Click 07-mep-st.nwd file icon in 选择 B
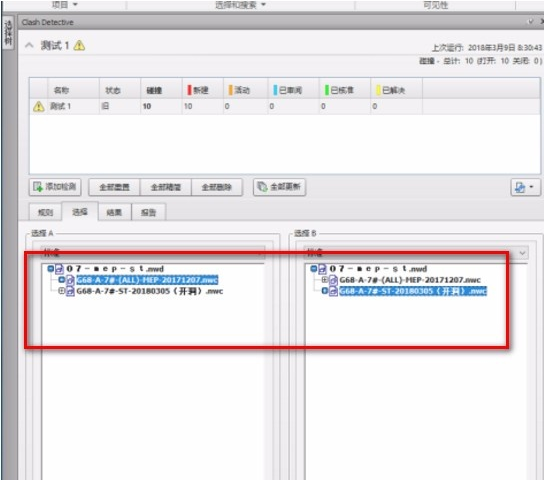The image size is (548, 480). [x=322, y=269]
